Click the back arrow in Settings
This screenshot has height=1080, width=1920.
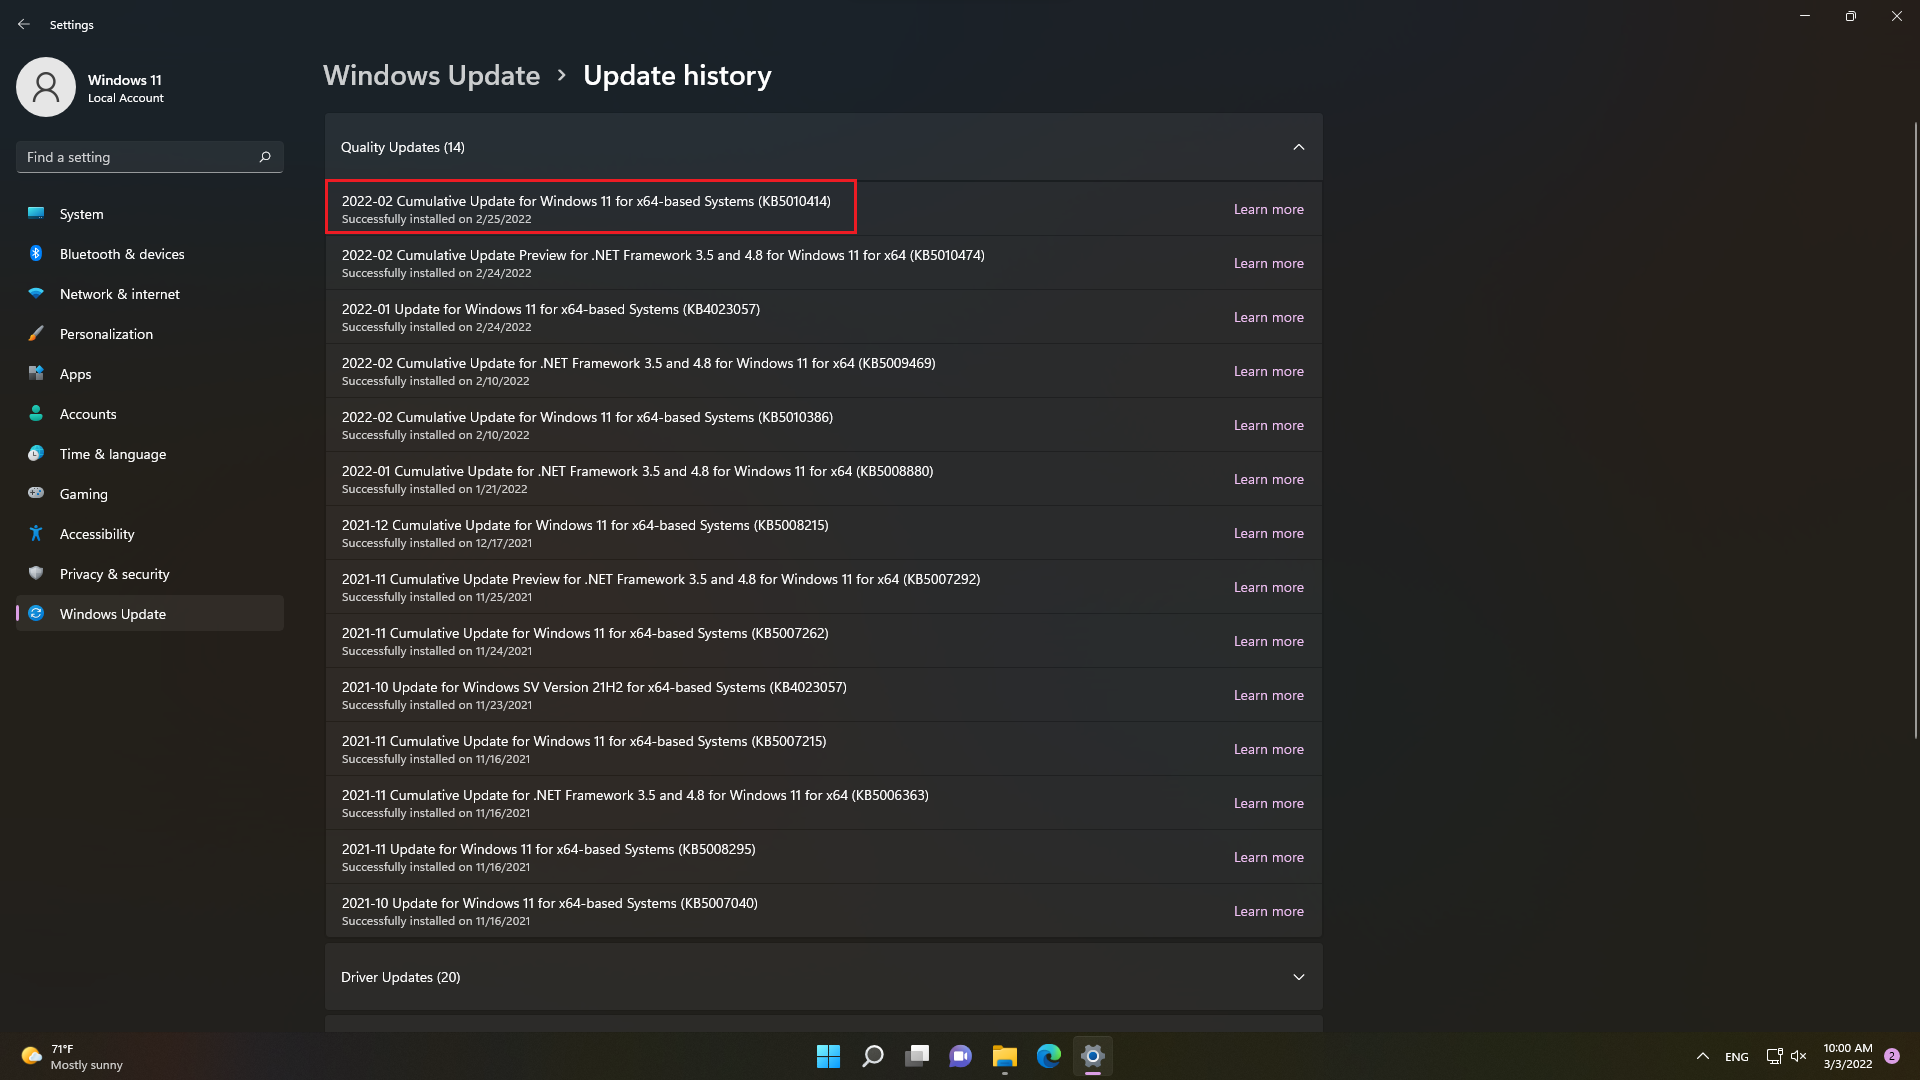point(24,24)
